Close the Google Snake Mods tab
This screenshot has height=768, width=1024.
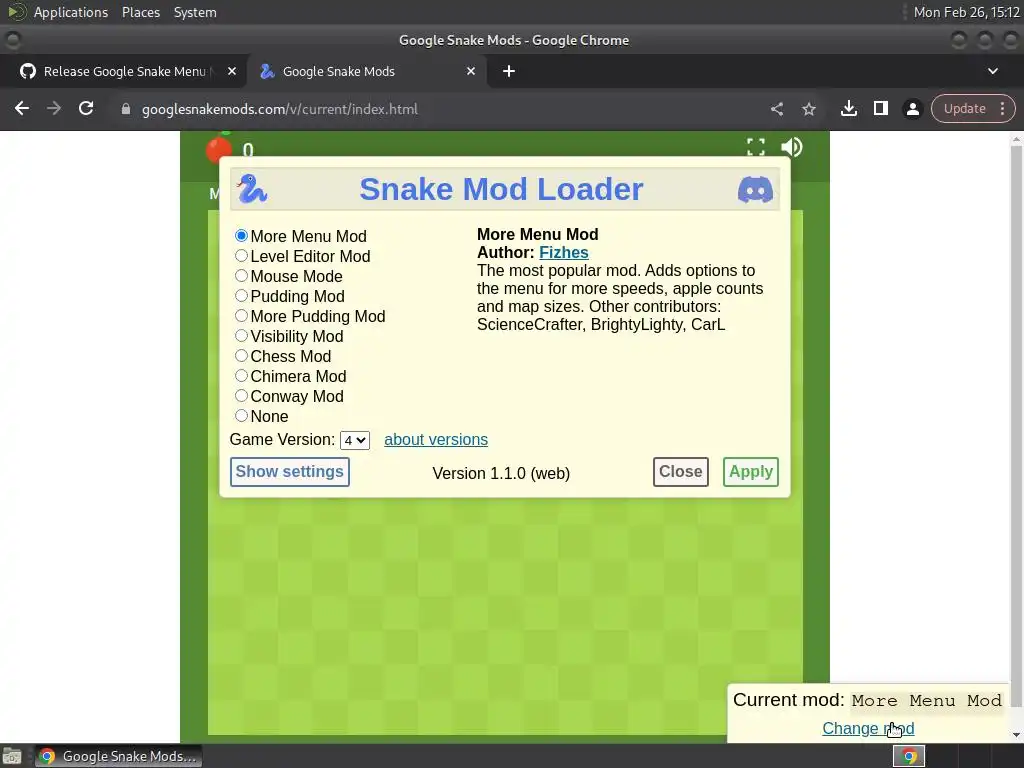471,71
